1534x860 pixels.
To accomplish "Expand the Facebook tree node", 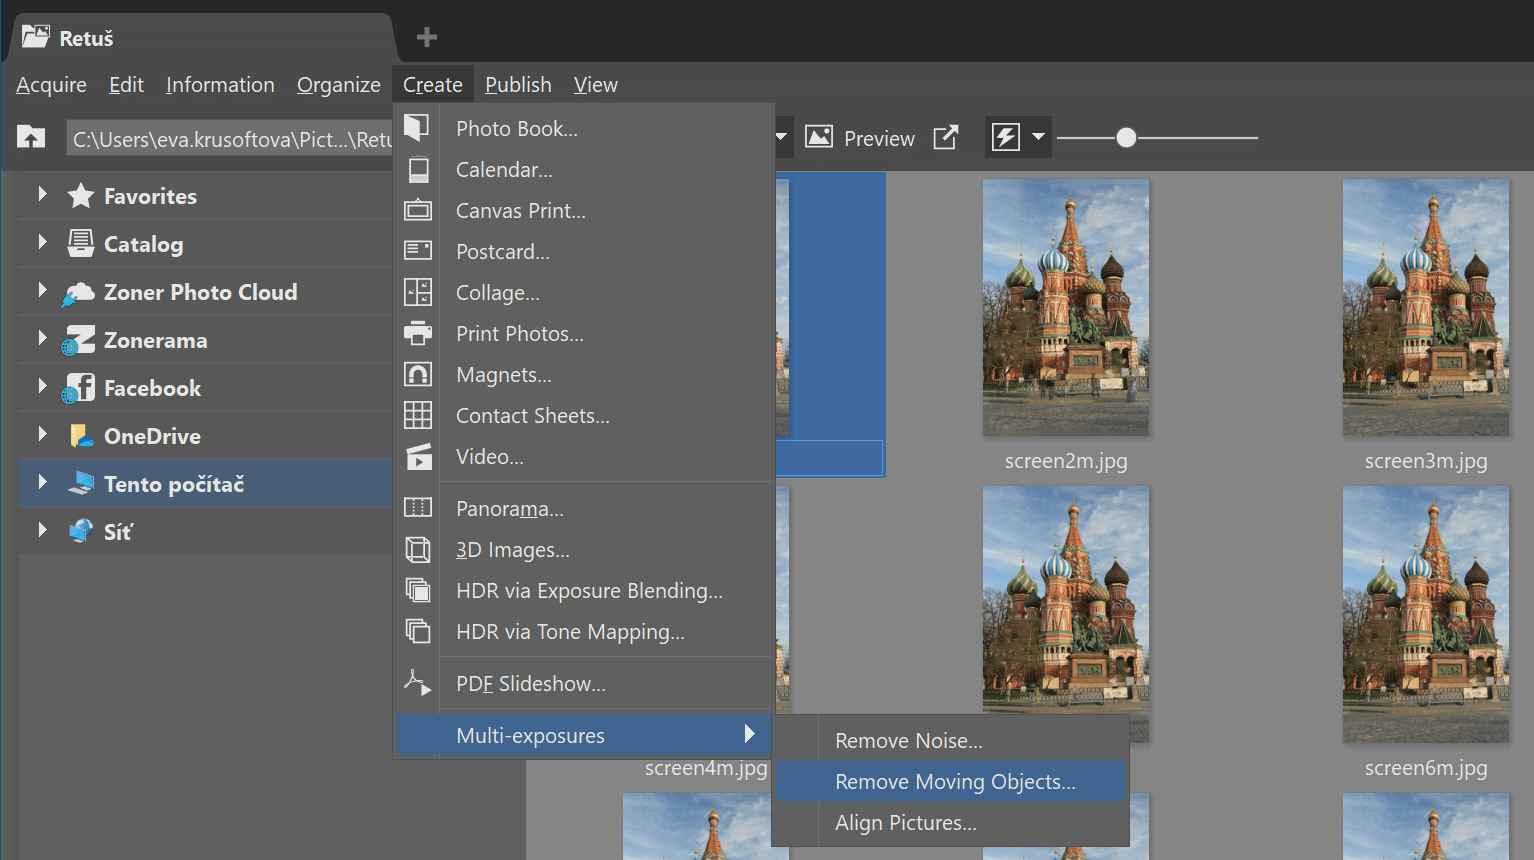I will [42, 386].
